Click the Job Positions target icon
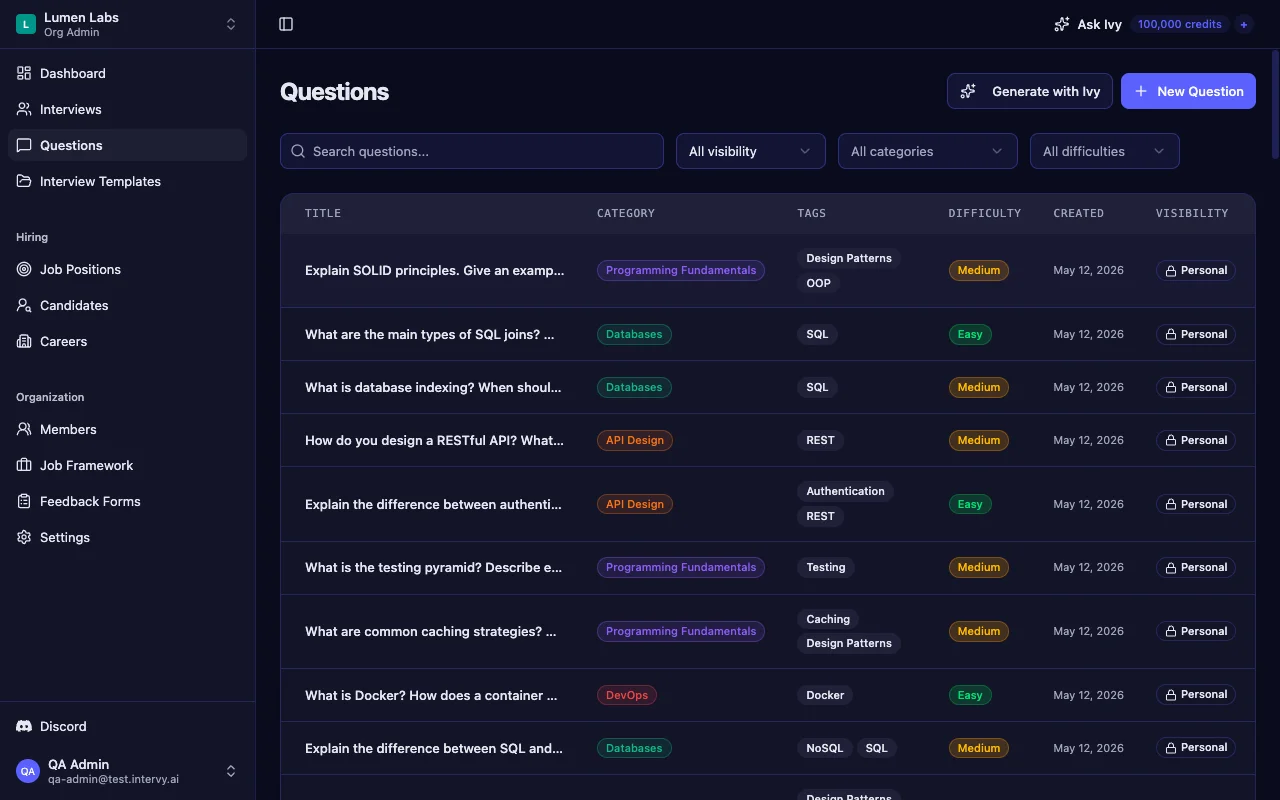Image resolution: width=1280 pixels, height=800 pixels. [24, 269]
